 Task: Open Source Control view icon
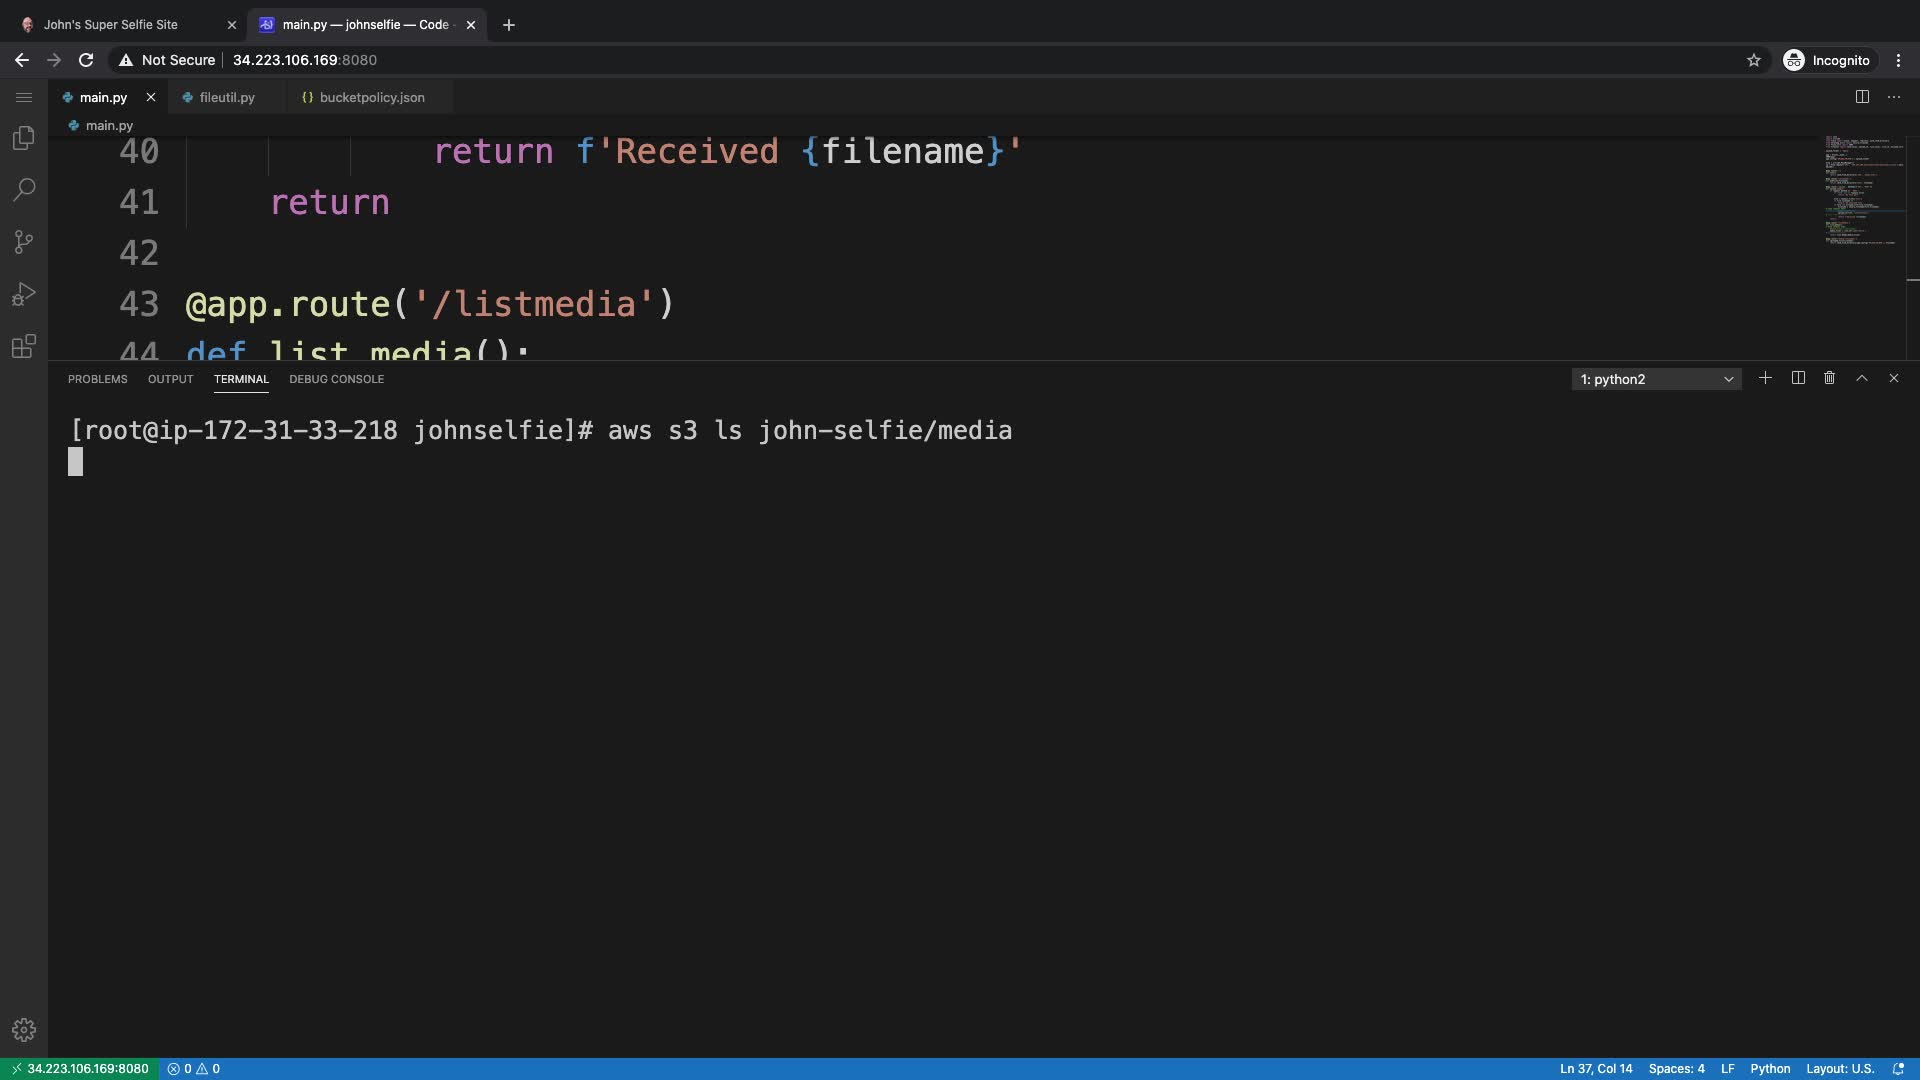[x=24, y=242]
